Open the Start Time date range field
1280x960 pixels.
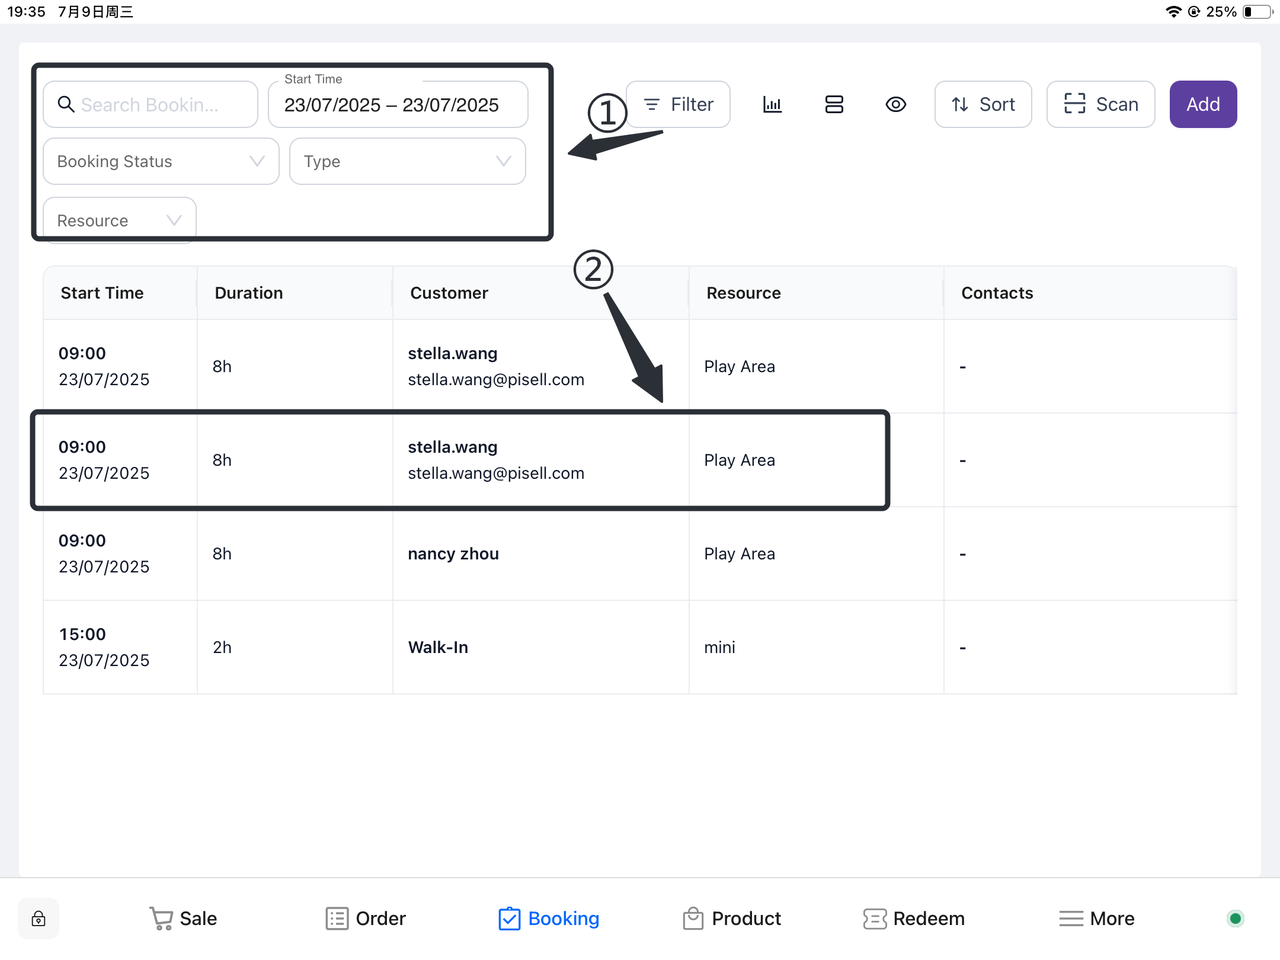click(x=398, y=105)
